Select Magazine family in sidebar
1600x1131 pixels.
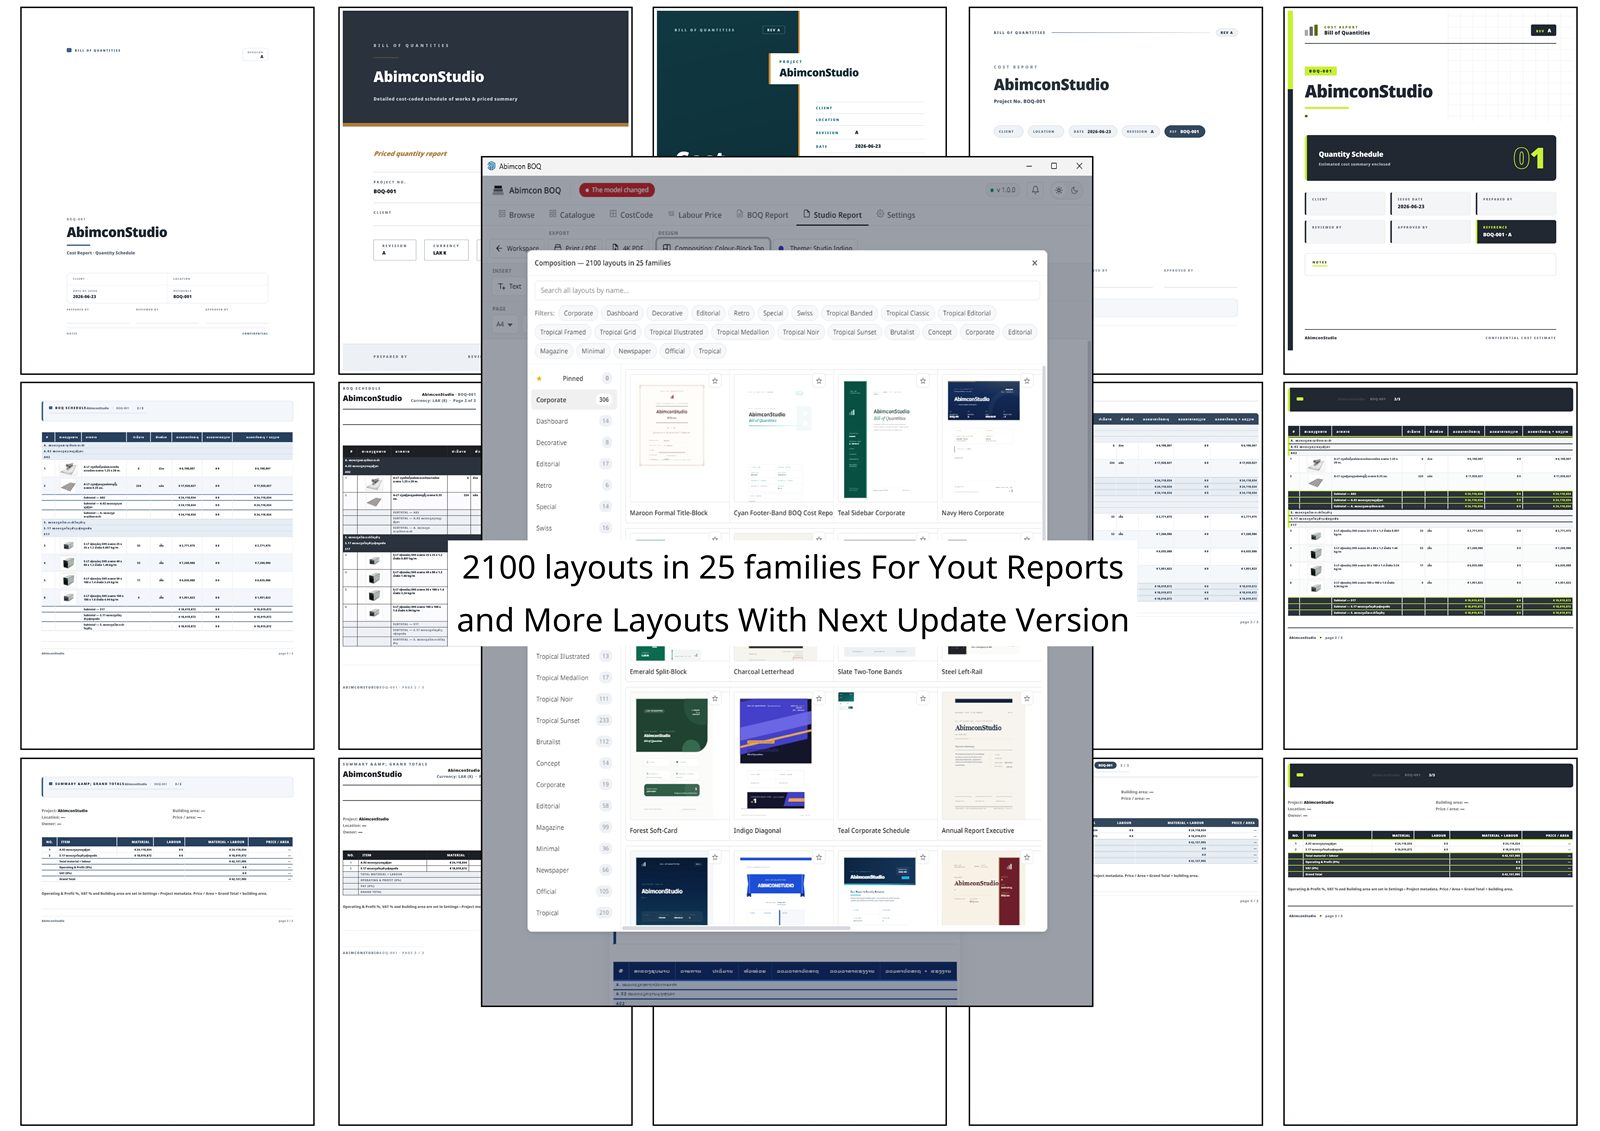(x=574, y=828)
